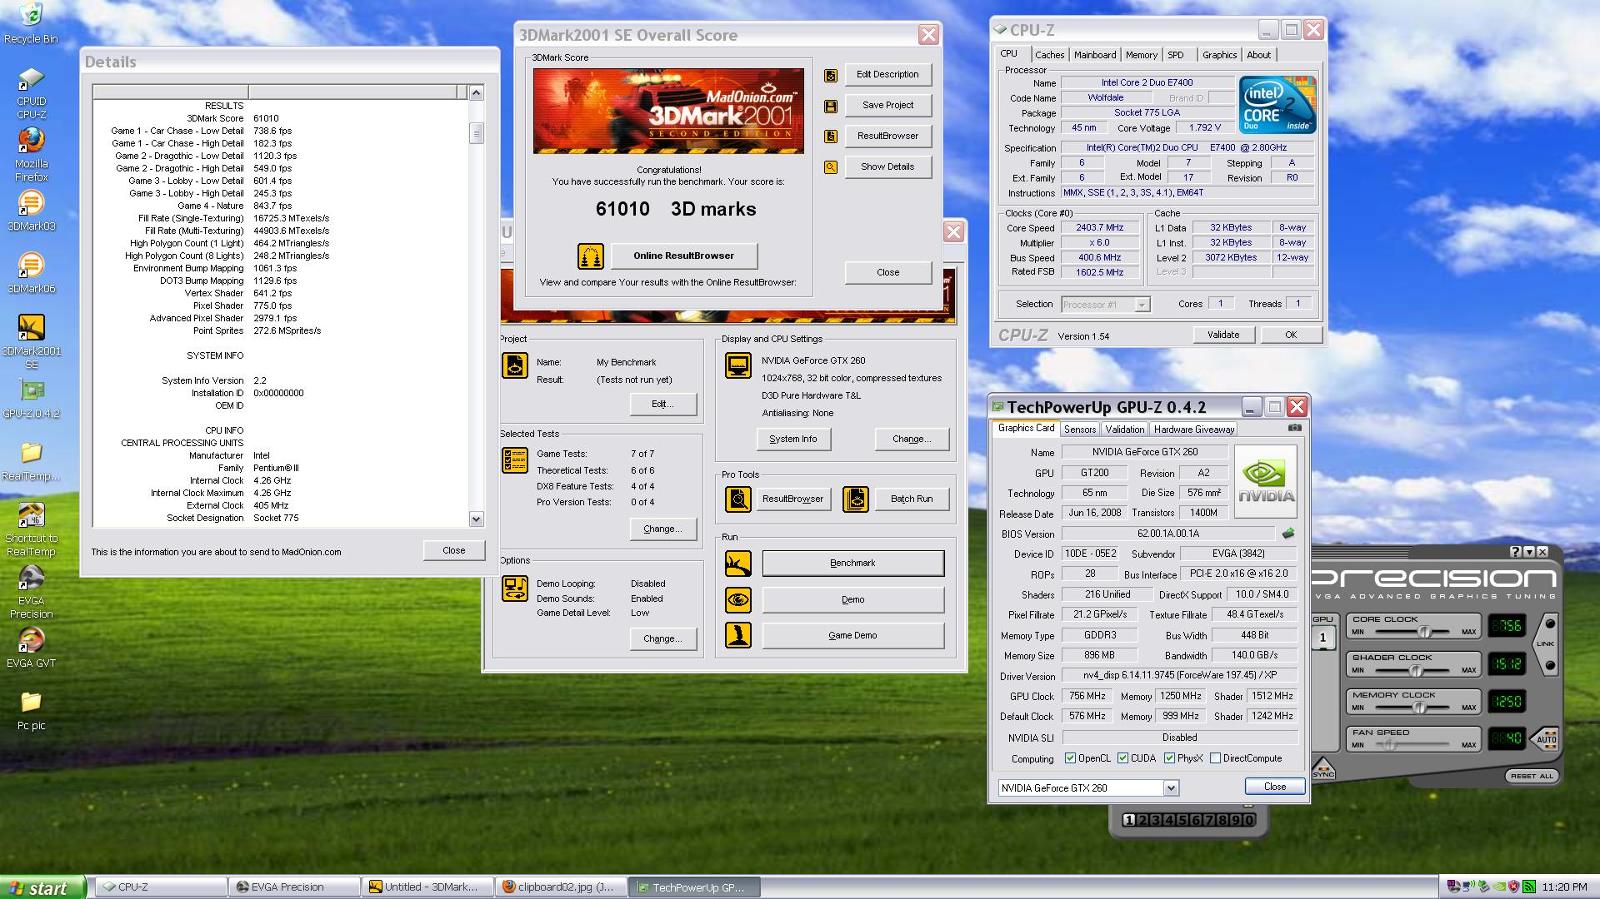Image resolution: width=1600 pixels, height=899 pixels.
Task: Click the Start button on taskbar
Action: 42,887
